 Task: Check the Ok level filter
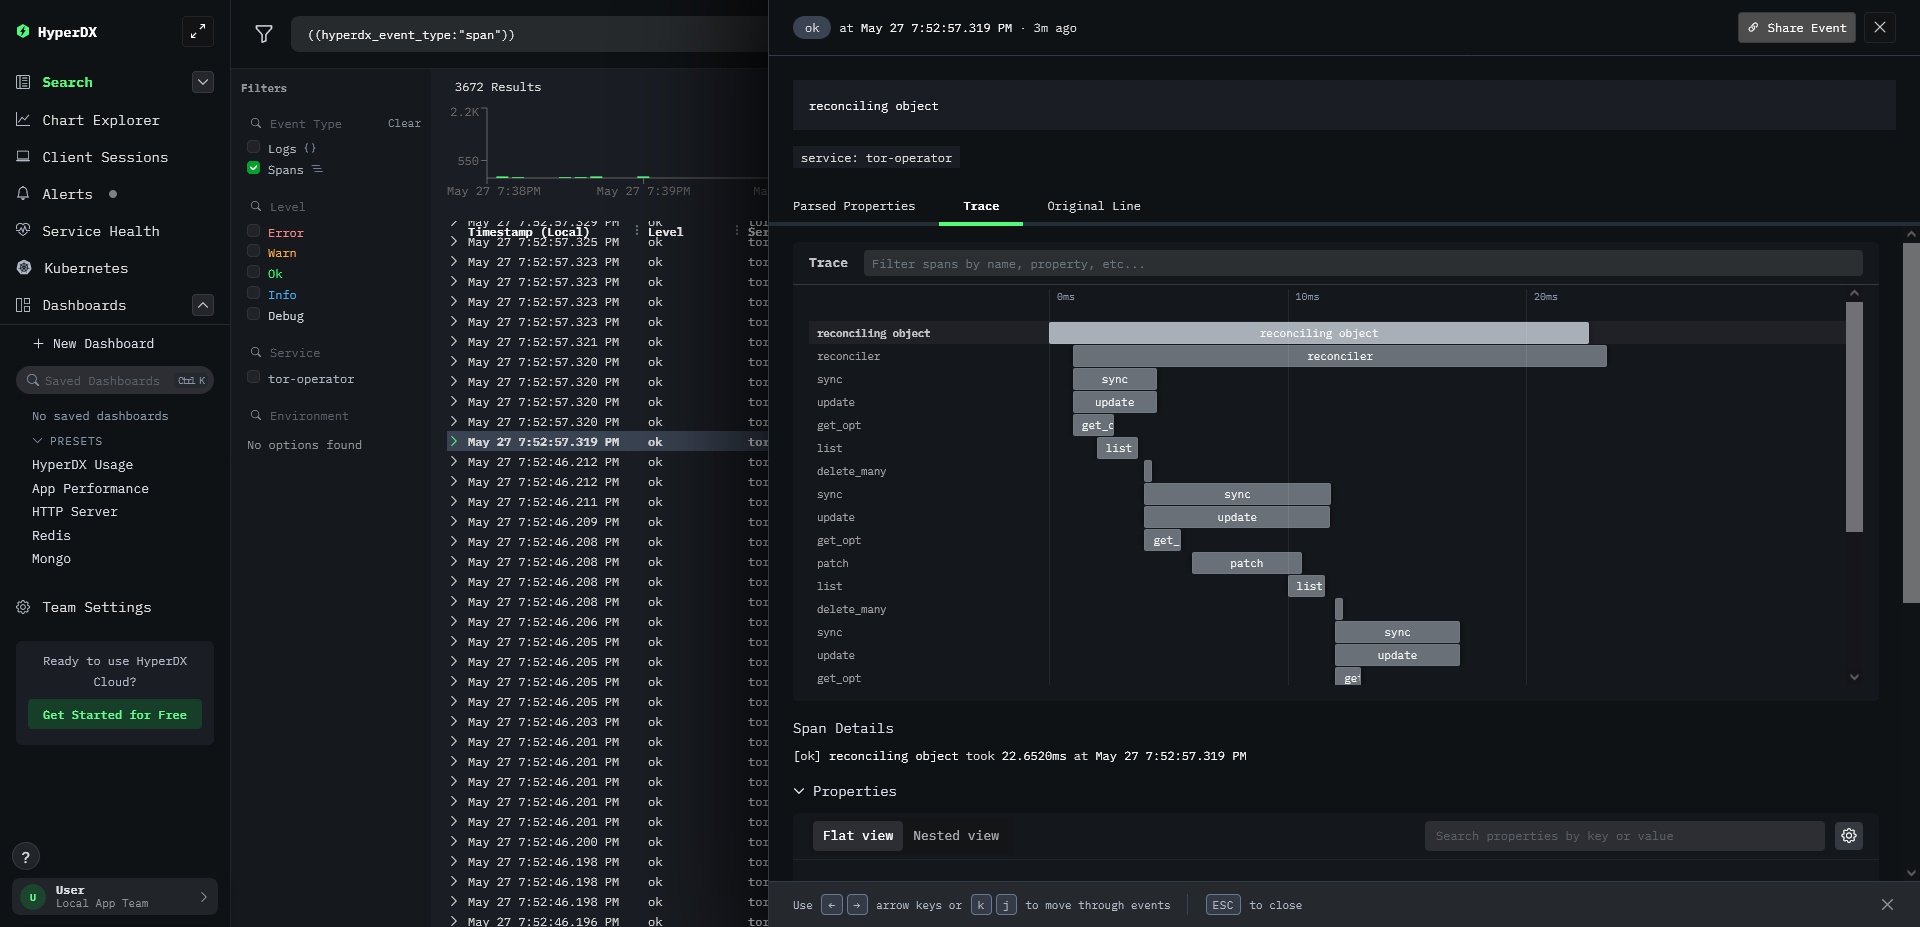pyautogui.click(x=254, y=272)
